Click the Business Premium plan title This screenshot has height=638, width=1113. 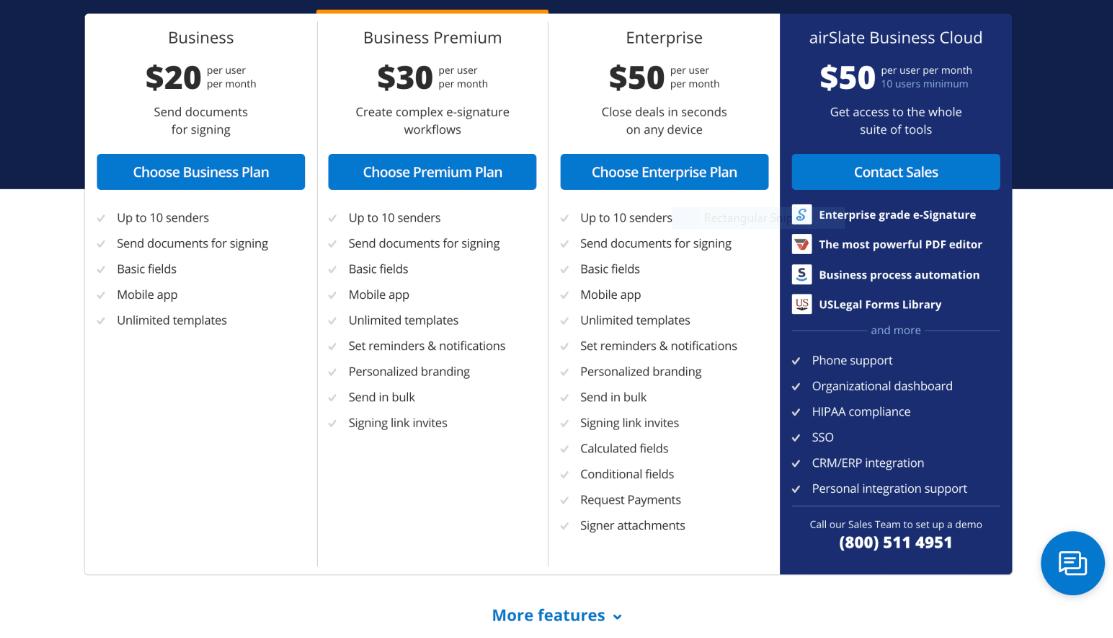[x=432, y=38]
